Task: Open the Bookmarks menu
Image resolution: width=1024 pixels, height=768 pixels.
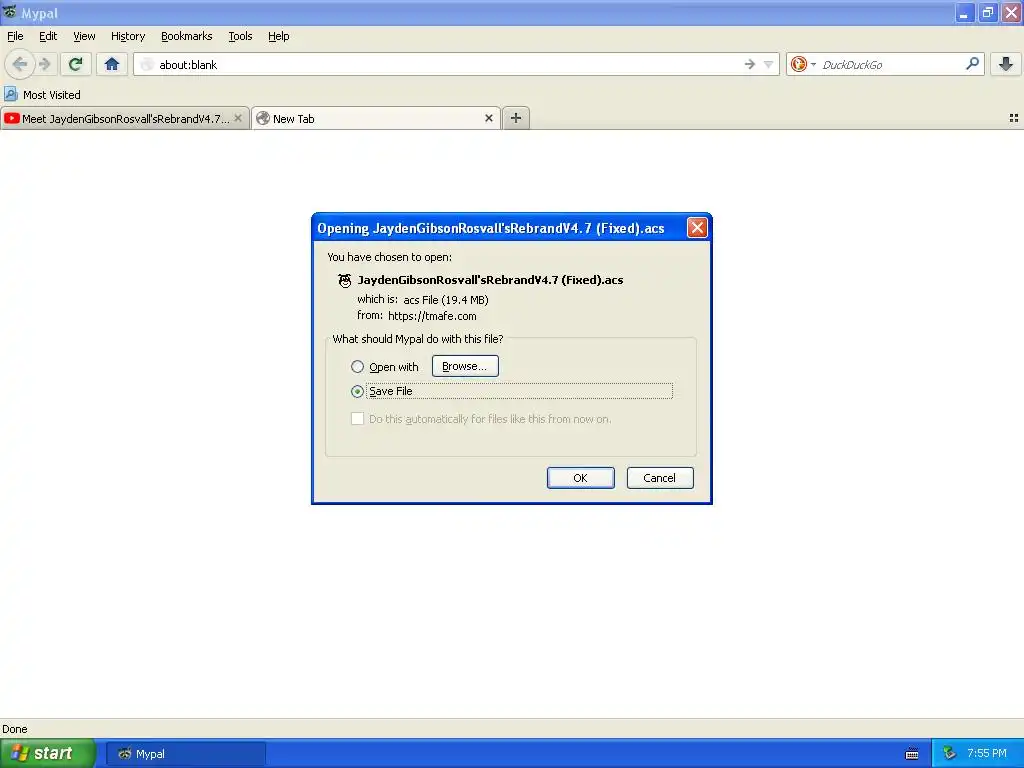Action: point(187,36)
